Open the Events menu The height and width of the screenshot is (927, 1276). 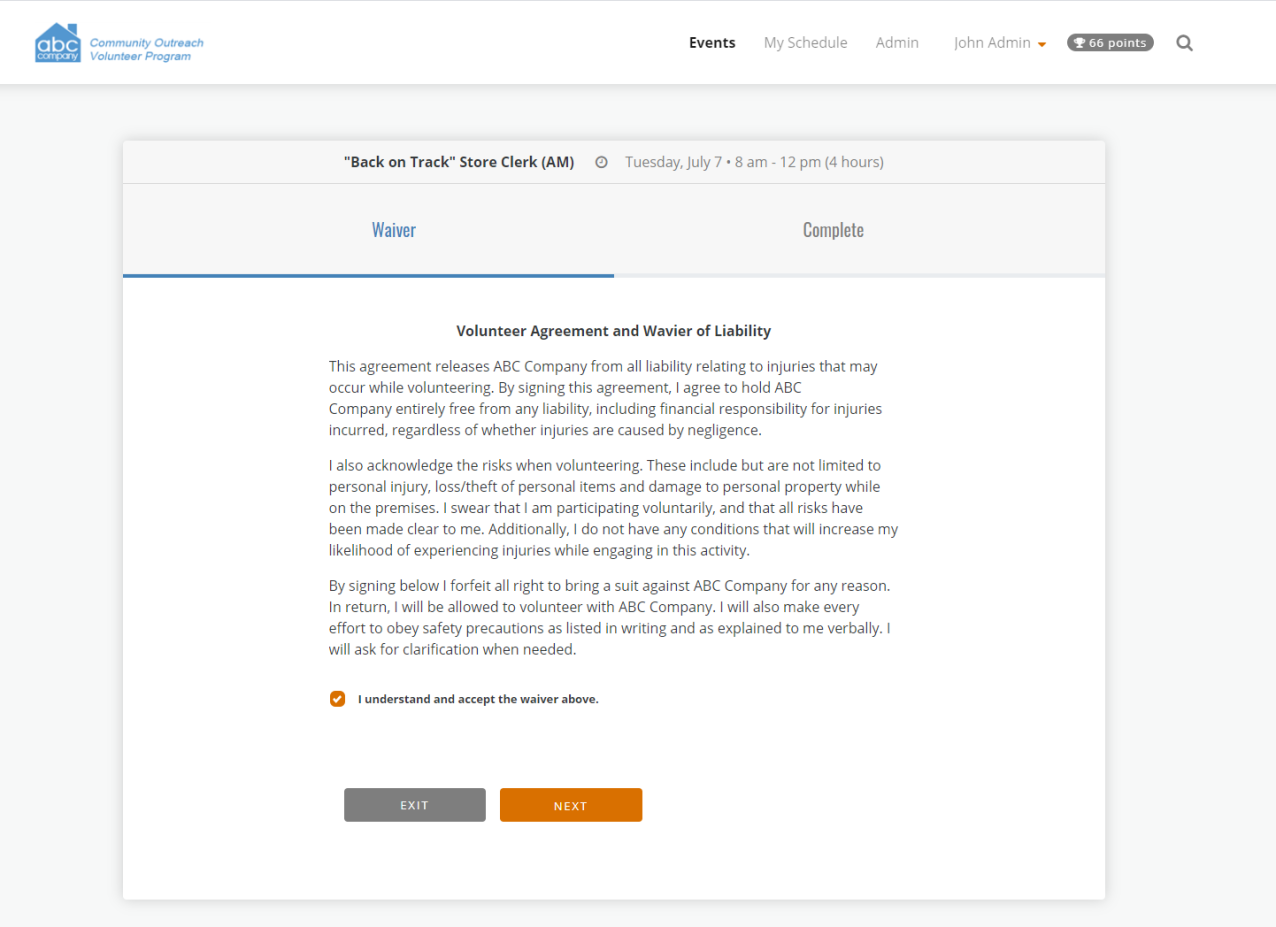[x=711, y=42]
